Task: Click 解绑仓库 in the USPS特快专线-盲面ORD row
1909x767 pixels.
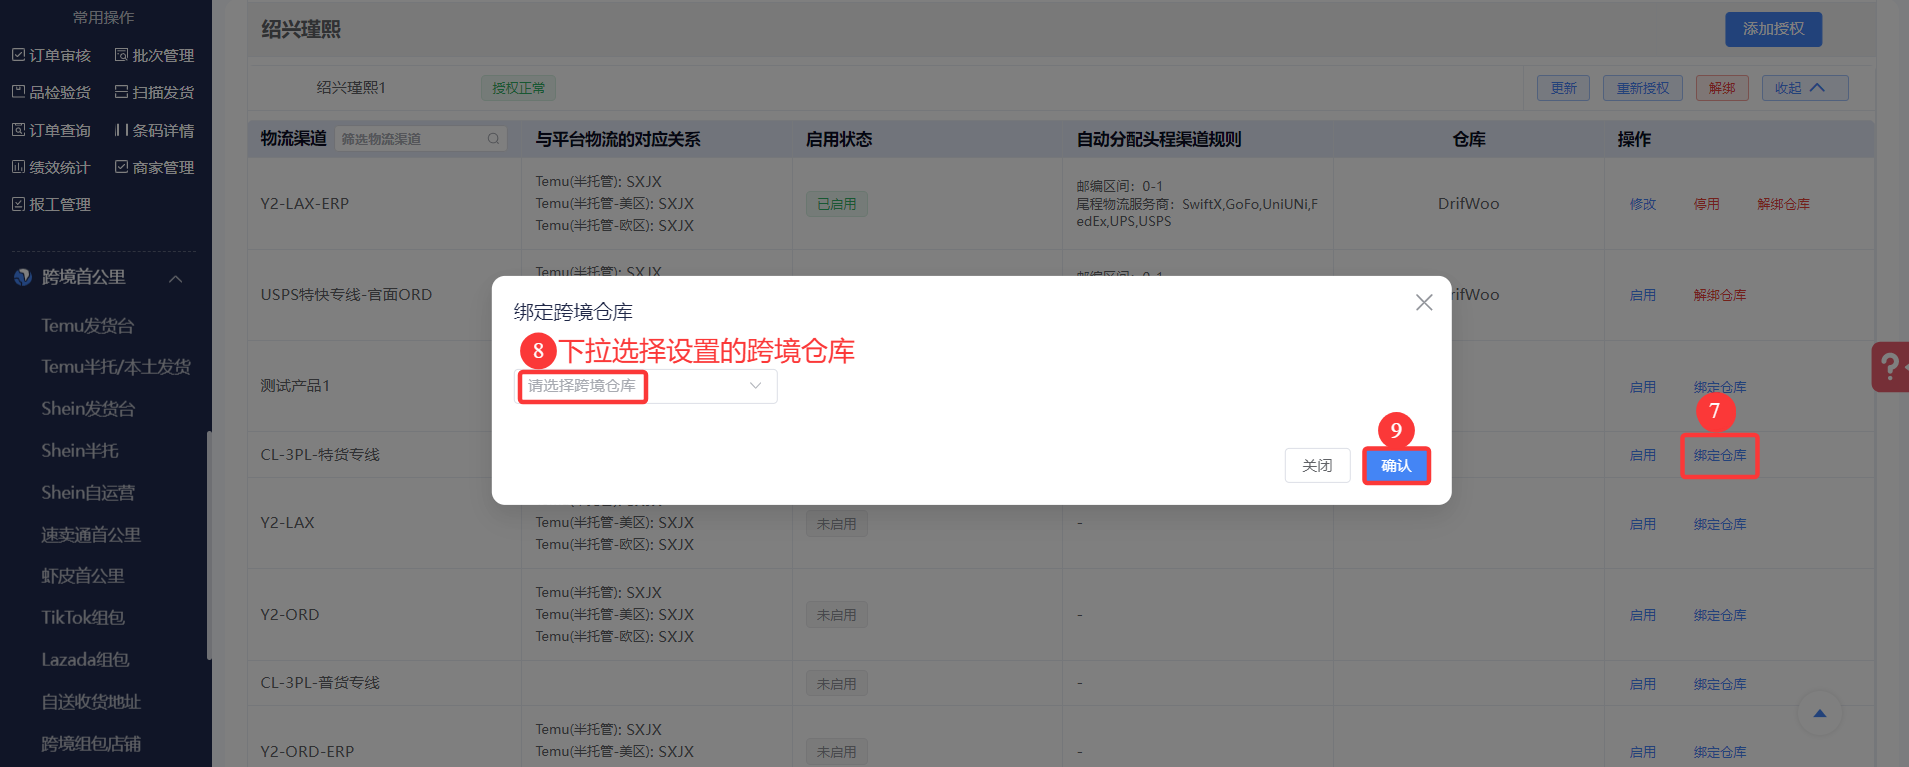Action: [x=1720, y=295]
